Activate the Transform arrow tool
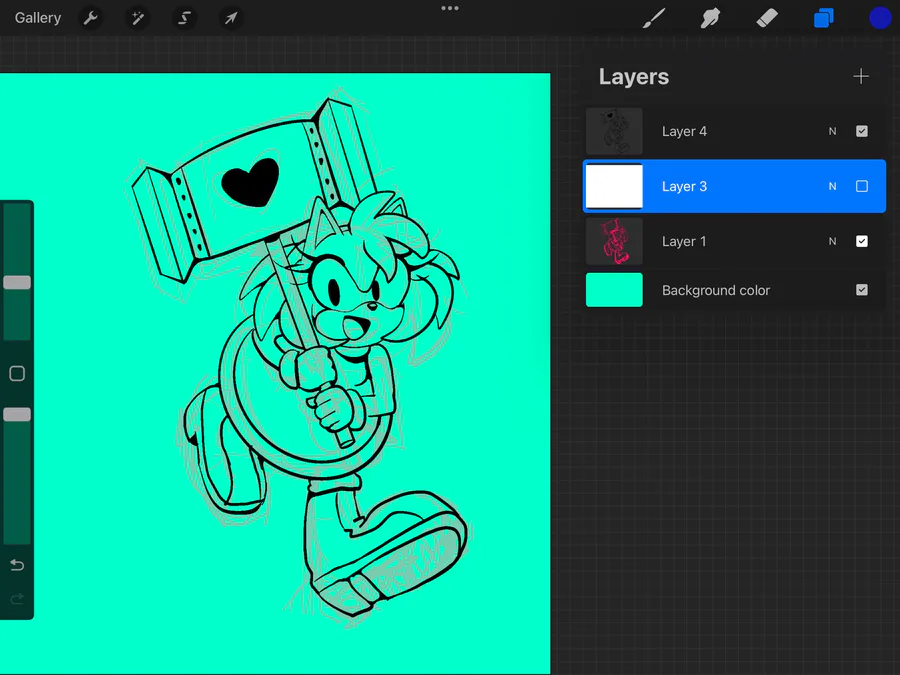The width and height of the screenshot is (900, 675). pyautogui.click(x=231, y=18)
